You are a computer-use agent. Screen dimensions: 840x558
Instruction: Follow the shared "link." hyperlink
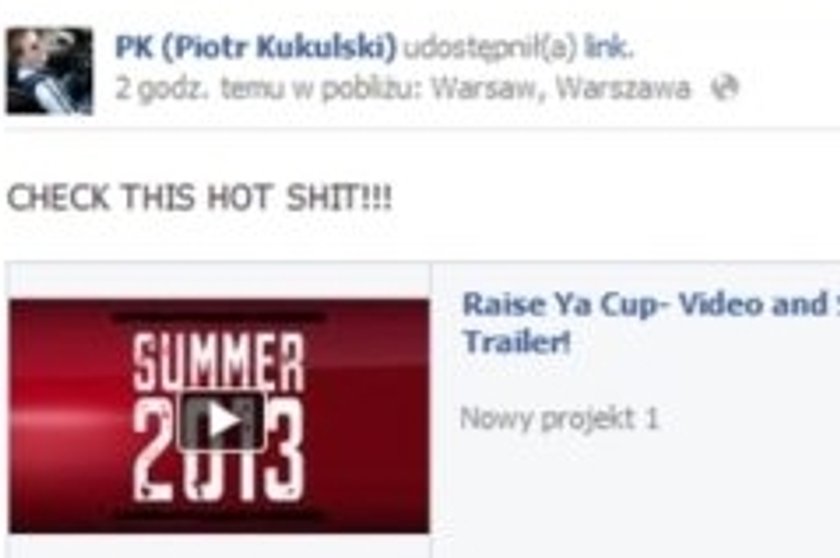(609, 47)
